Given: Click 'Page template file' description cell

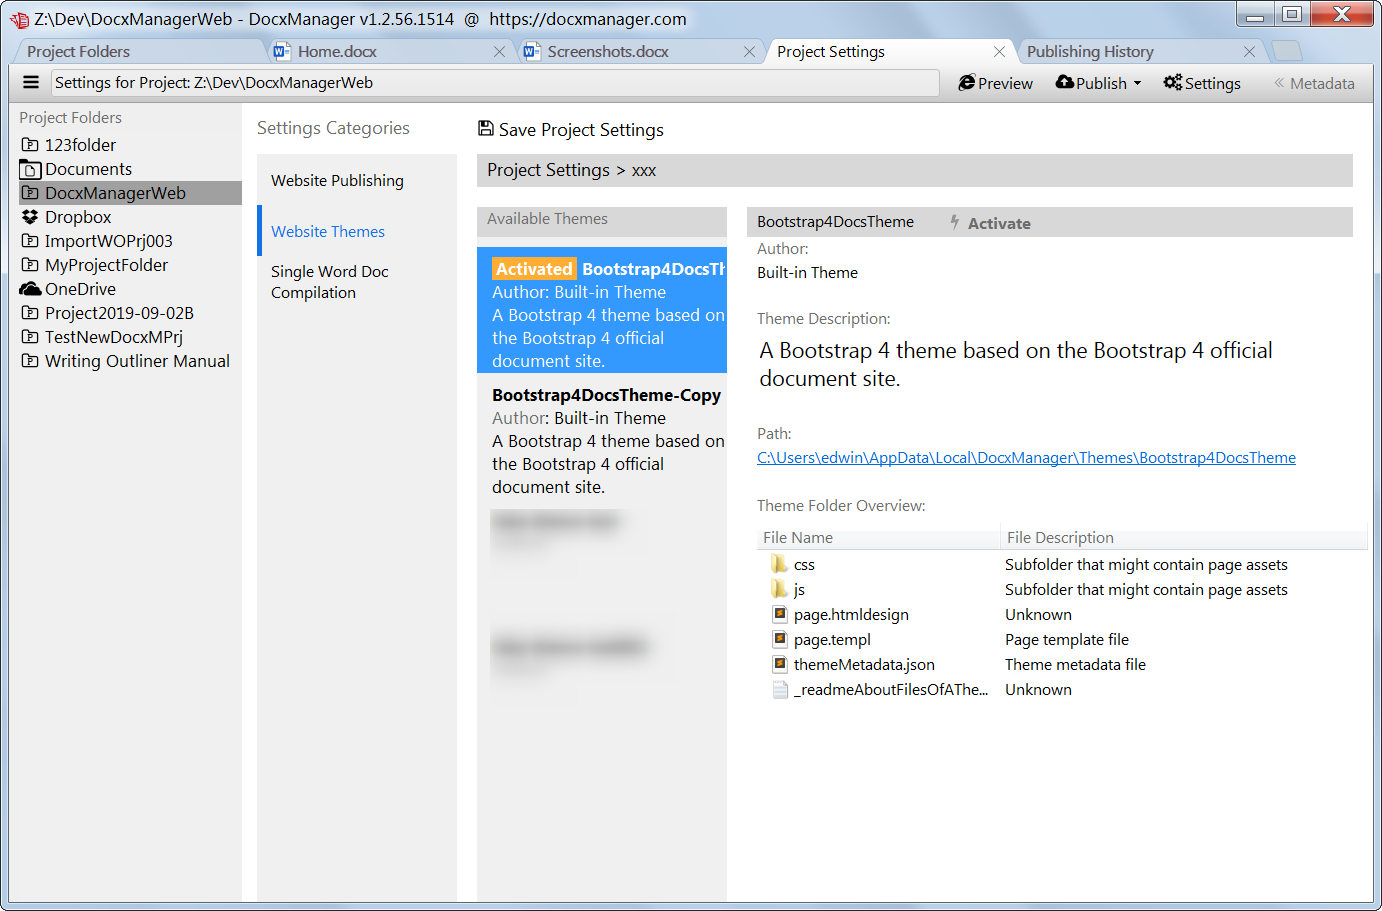Looking at the screenshot, I should coord(1066,640).
